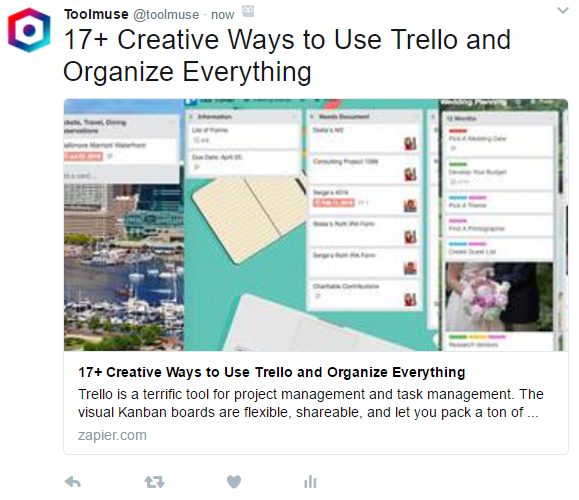Click the "now" tweet timestamp
Viewport: 579px width, 500px height.
222,15
